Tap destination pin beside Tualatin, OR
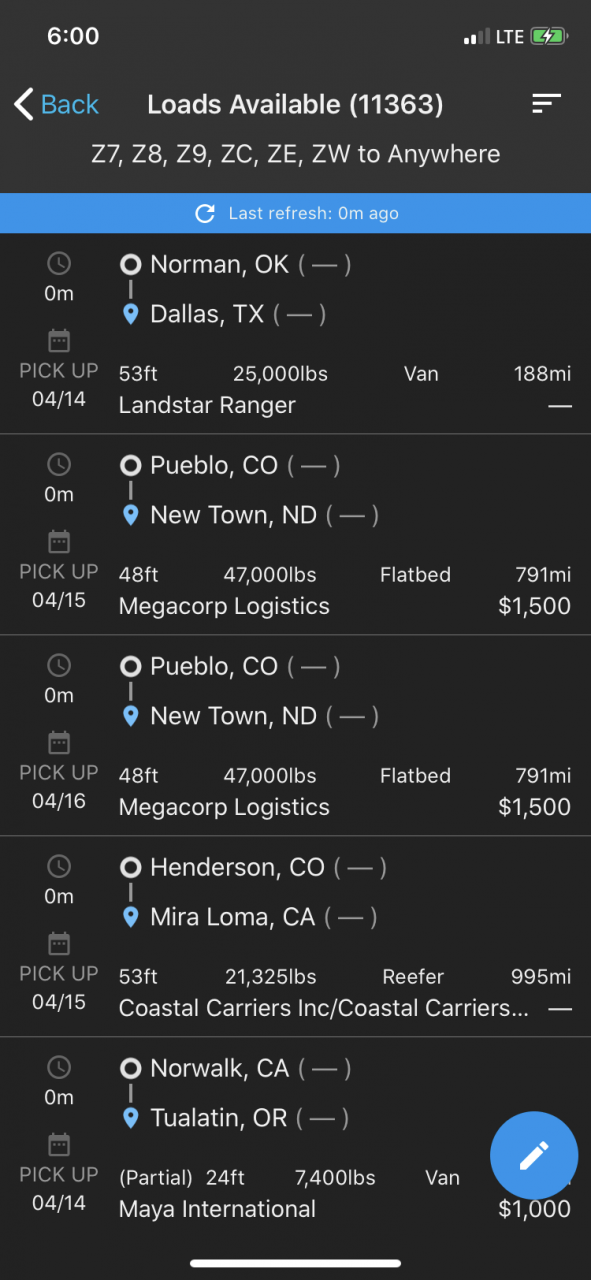Viewport: 591px width, 1280px height. click(x=130, y=1118)
